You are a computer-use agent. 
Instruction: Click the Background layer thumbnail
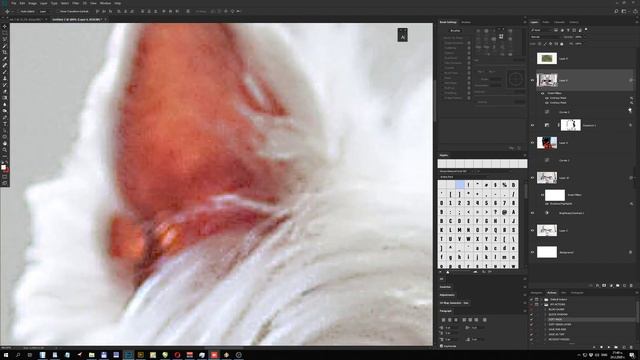[x=547, y=252]
